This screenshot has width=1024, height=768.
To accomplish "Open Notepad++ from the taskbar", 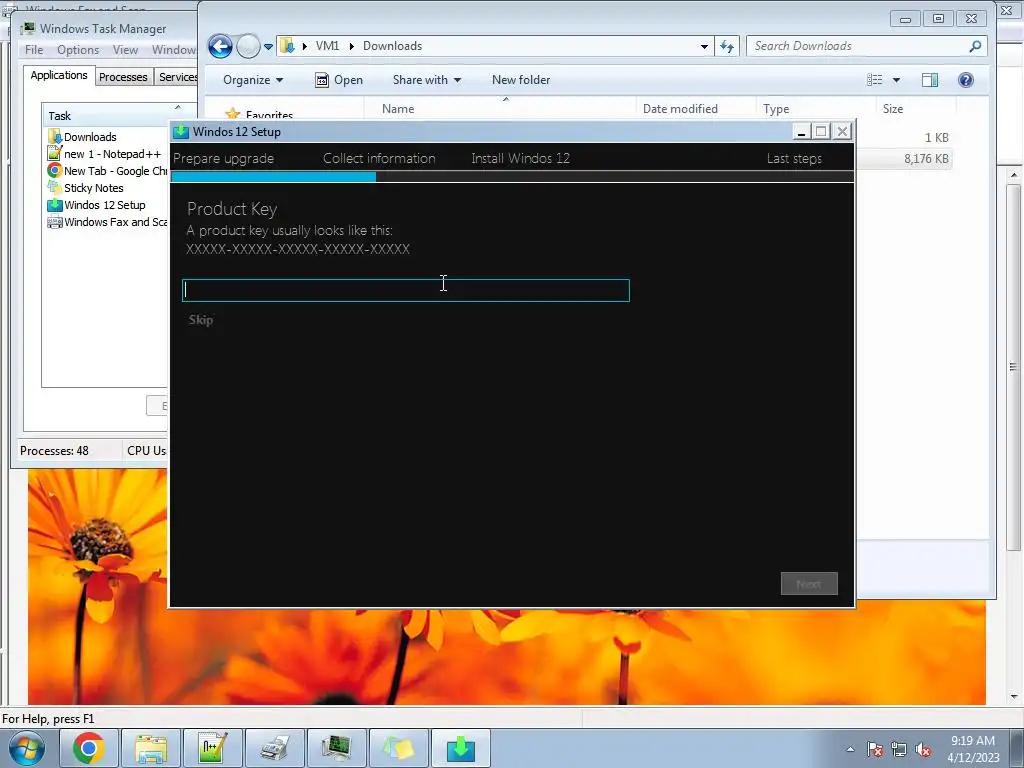I will point(213,748).
